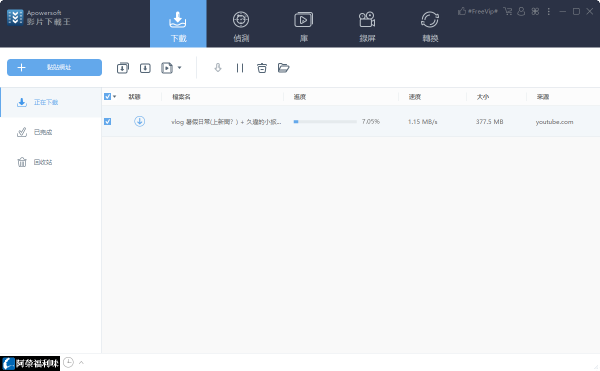Click the 檔案名 column header
600x371 pixels.
181,97
